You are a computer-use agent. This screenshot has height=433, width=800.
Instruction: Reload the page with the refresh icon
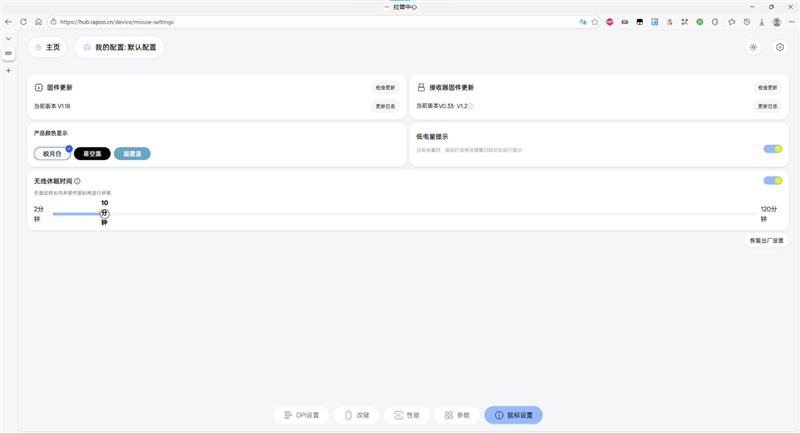pos(23,22)
